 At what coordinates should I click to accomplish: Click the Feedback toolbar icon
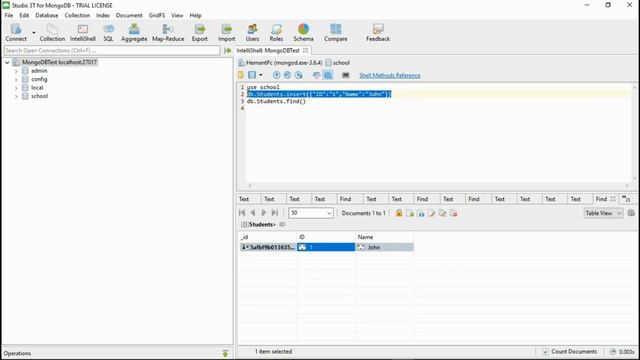point(378,32)
